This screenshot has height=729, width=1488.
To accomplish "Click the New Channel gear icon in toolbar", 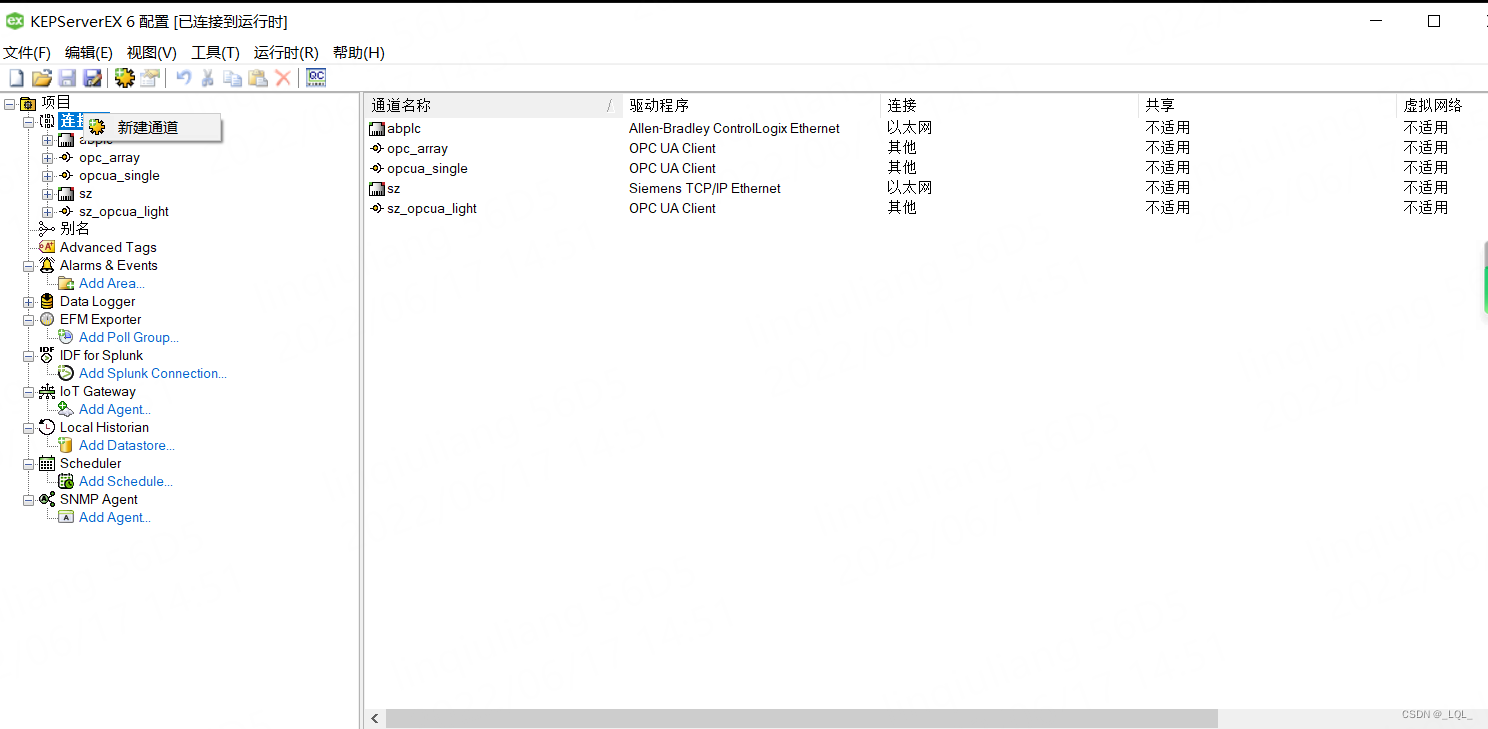I will [x=125, y=78].
